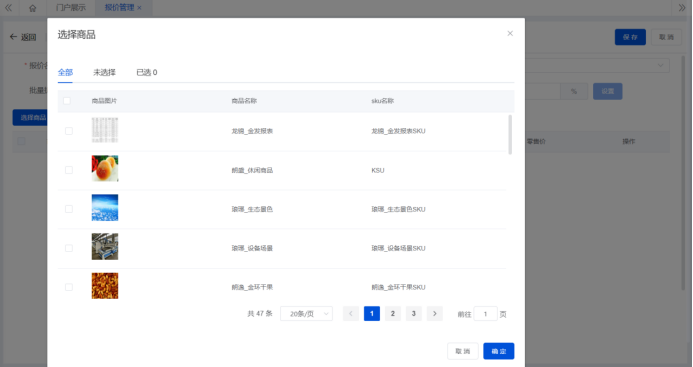The height and width of the screenshot is (367, 693).
Task: Click the 共 47 条 total text
Action: coord(260,313)
